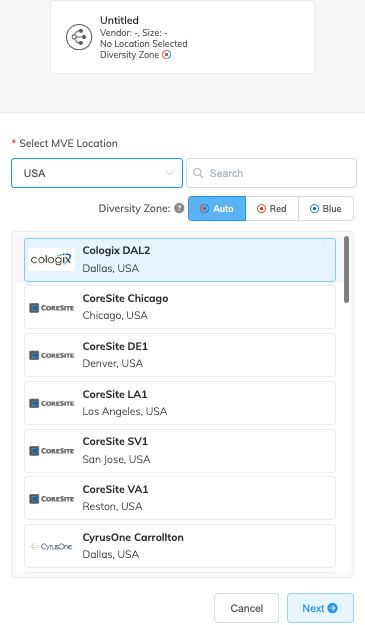
Task: Click the location list scrollbar thumb
Action: tap(346, 269)
